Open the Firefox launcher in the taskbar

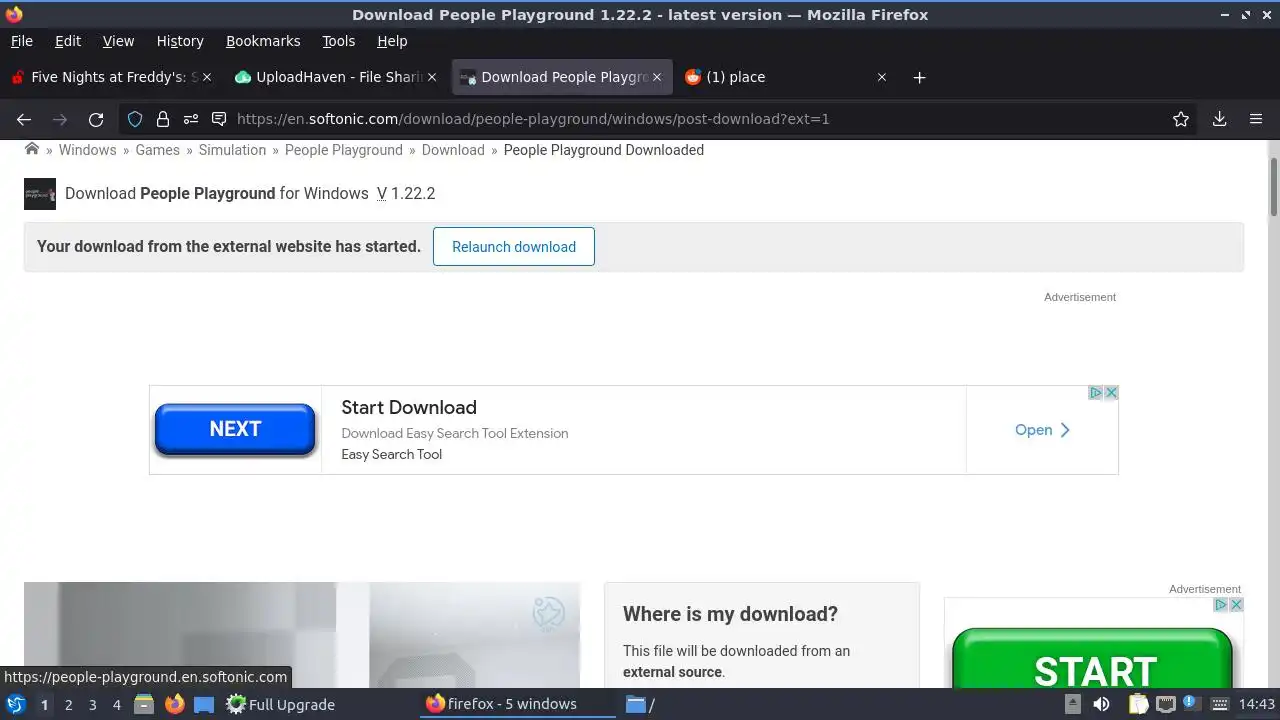pyautogui.click(x=175, y=704)
